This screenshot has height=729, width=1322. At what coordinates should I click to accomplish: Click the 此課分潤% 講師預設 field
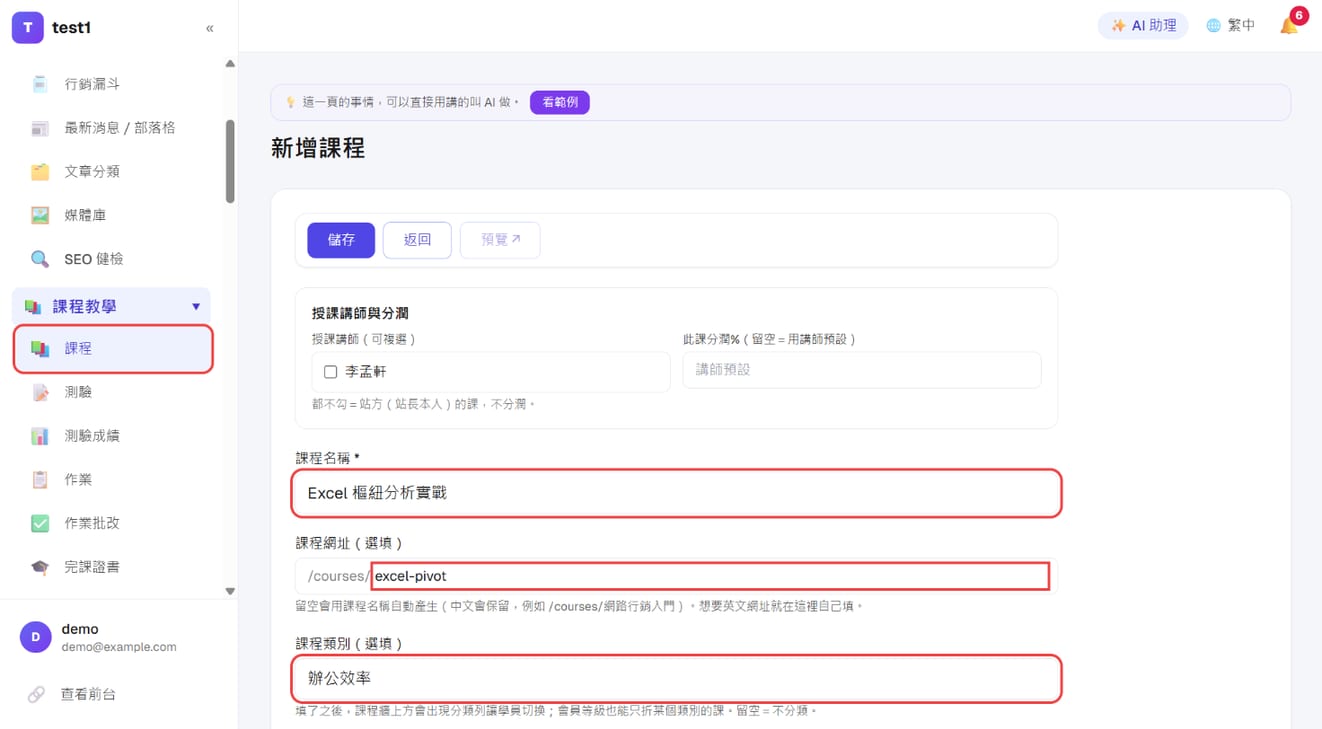pos(862,370)
